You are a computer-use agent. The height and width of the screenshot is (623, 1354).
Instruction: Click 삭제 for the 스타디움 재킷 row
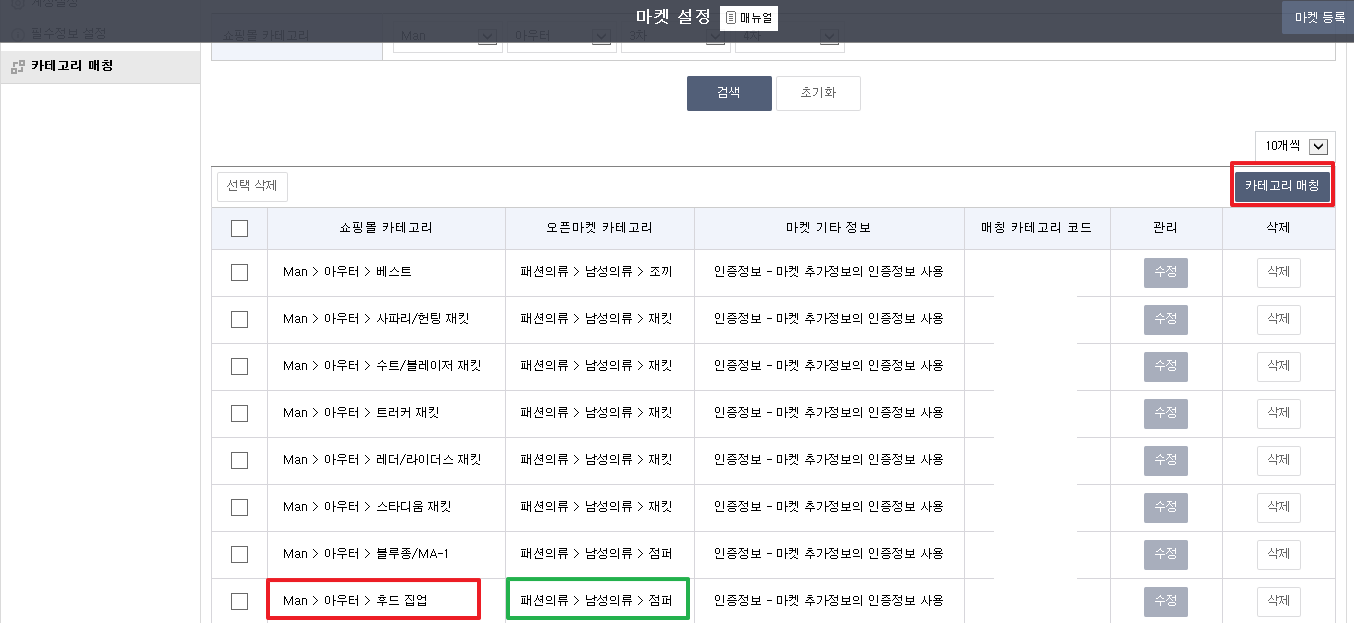pos(1278,507)
